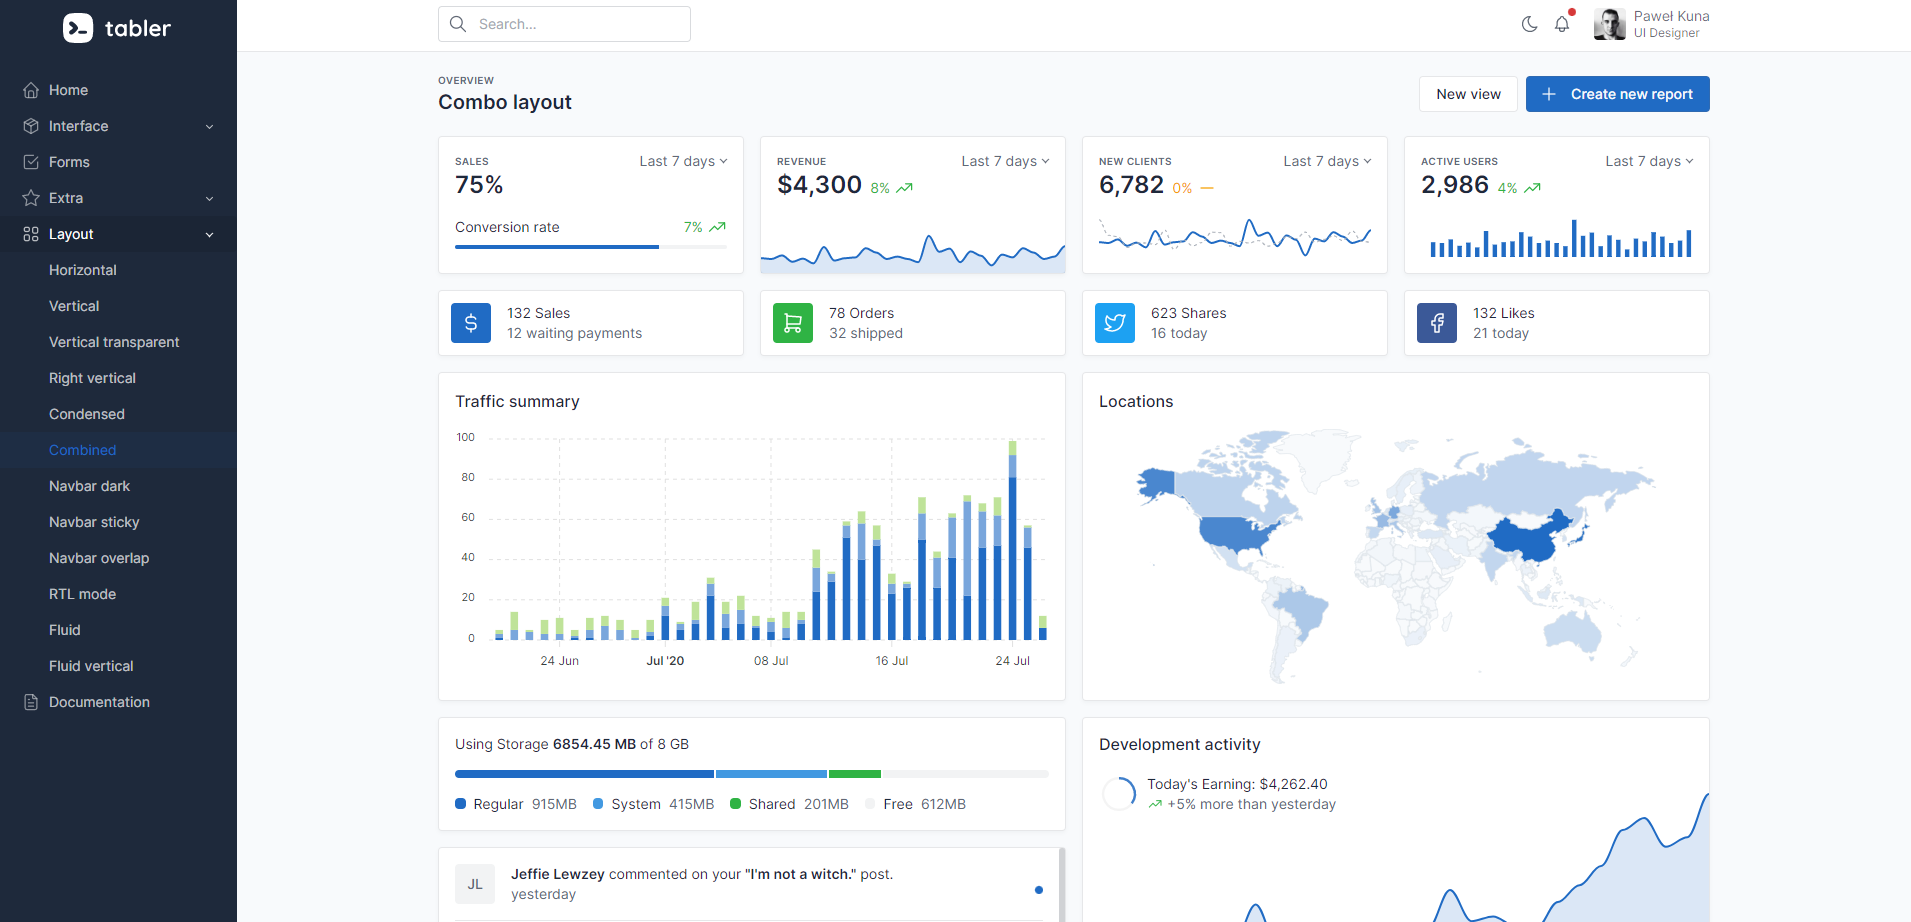Select Vertical transparent layout
The height and width of the screenshot is (922, 1911).
click(x=118, y=342)
